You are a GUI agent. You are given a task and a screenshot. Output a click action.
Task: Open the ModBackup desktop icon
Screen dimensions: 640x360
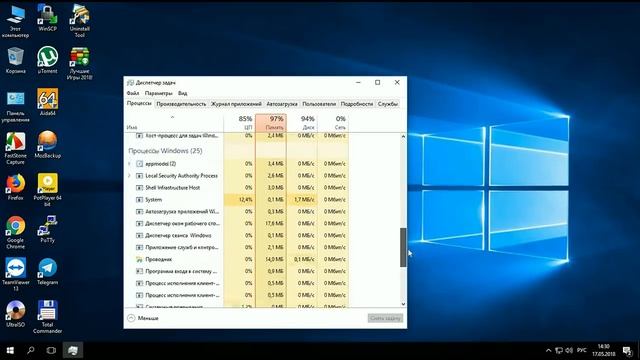47,145
